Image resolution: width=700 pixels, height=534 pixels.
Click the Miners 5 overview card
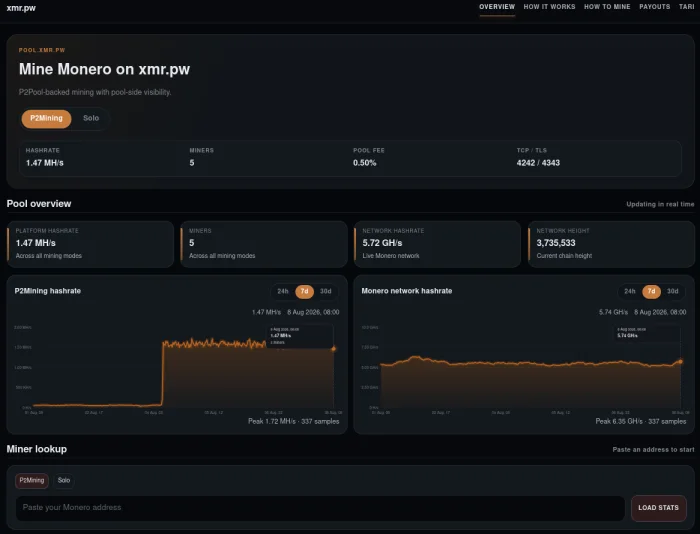click(x=264, y=244)
